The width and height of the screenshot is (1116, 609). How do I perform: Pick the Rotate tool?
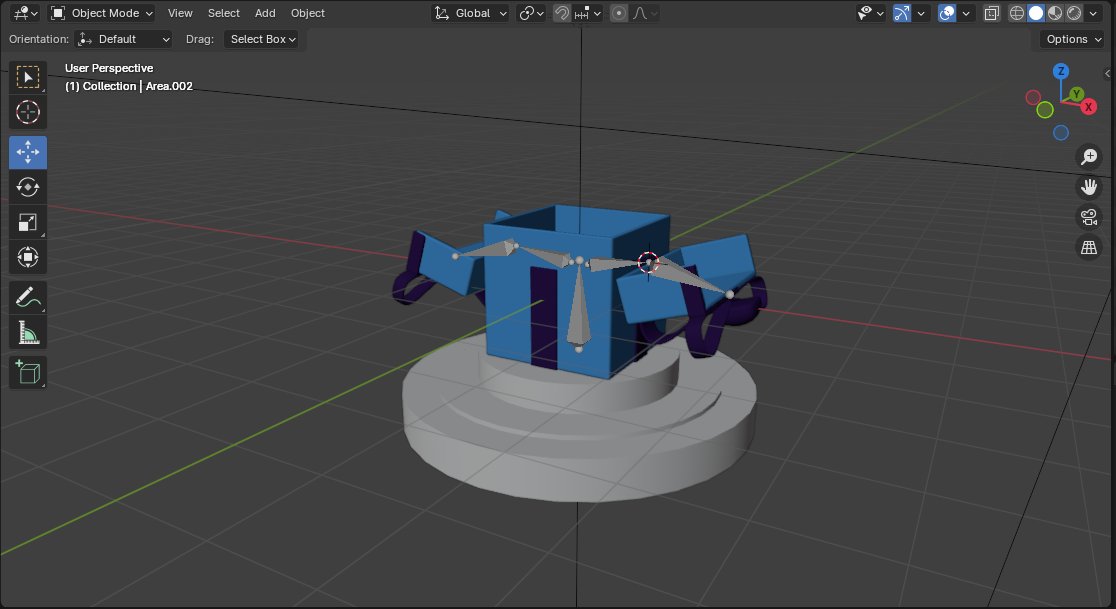pos(28,187)
